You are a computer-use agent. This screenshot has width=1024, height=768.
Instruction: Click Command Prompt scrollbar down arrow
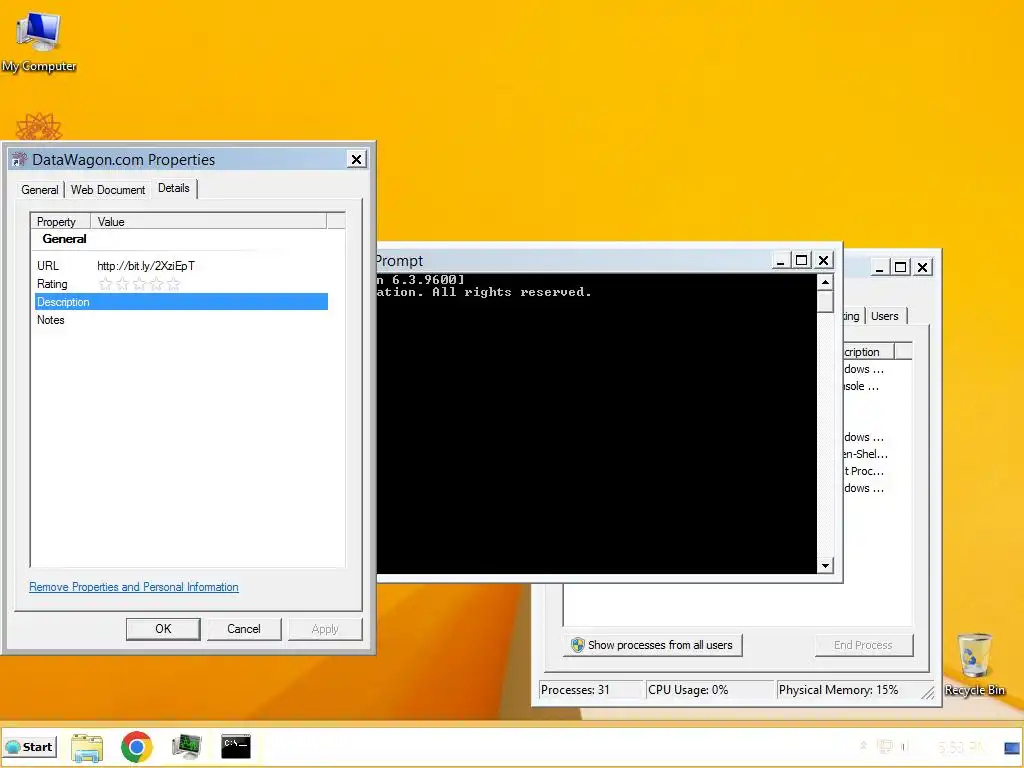pyautogui.click(x=825, y=566)
